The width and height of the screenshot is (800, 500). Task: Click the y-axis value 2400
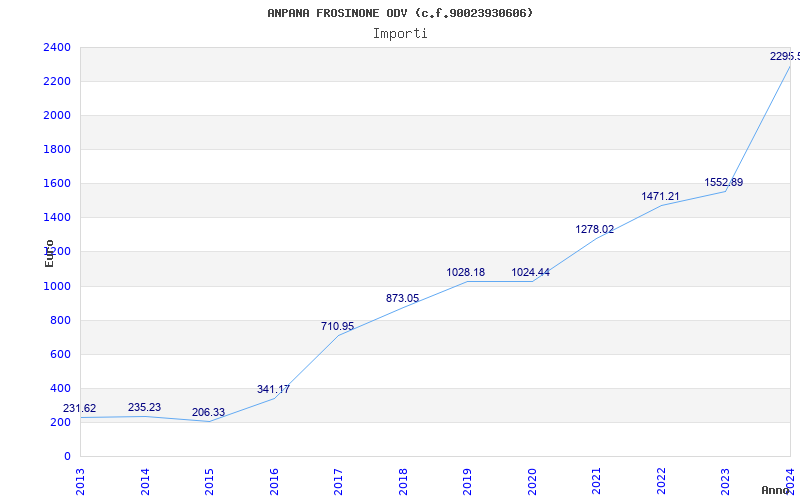pyautogui.click(x=57, y=47)
